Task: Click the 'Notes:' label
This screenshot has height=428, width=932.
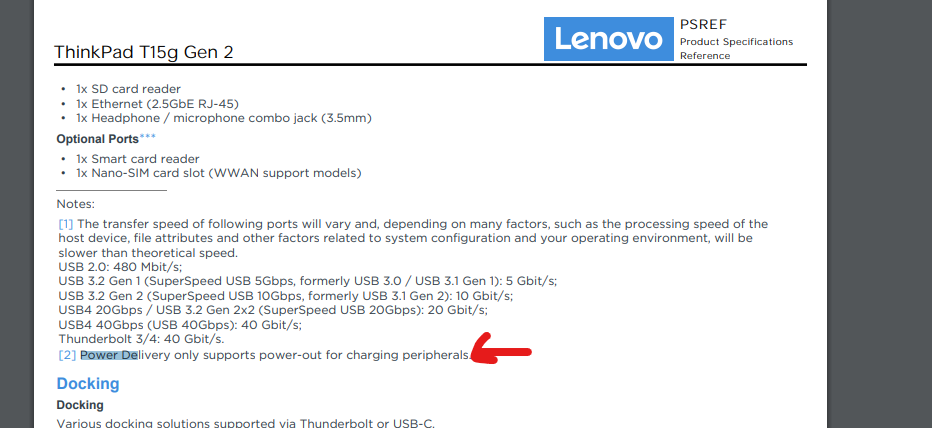Action: (76, 204)
